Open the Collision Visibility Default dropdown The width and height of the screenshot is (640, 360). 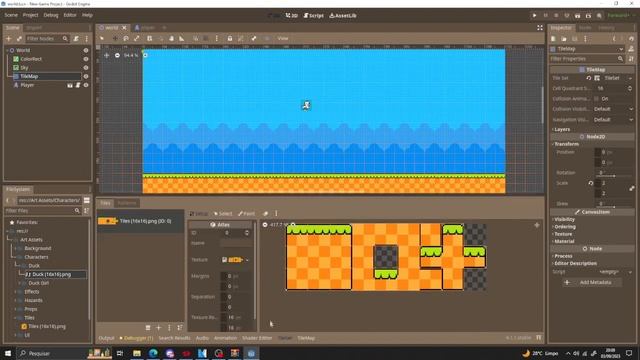[x=613, y=109]
